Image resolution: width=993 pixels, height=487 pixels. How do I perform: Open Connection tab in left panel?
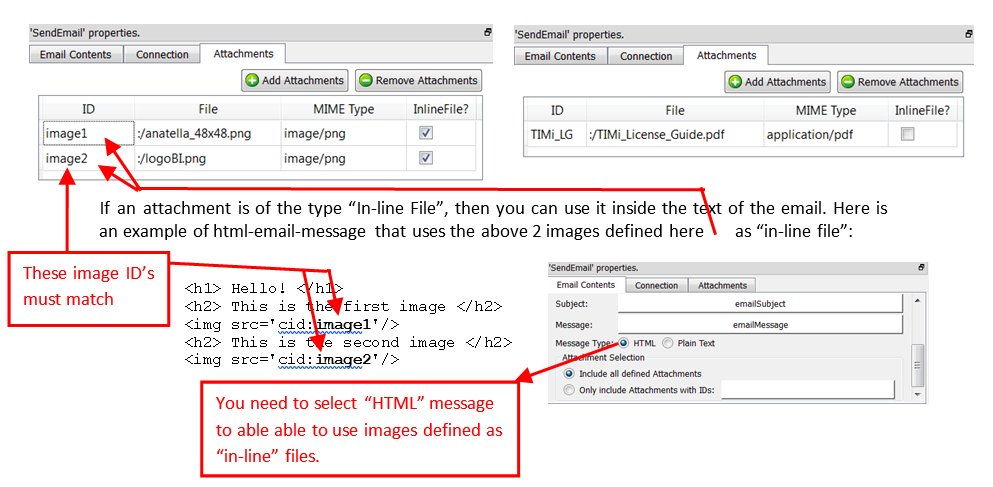click(161, 54)
